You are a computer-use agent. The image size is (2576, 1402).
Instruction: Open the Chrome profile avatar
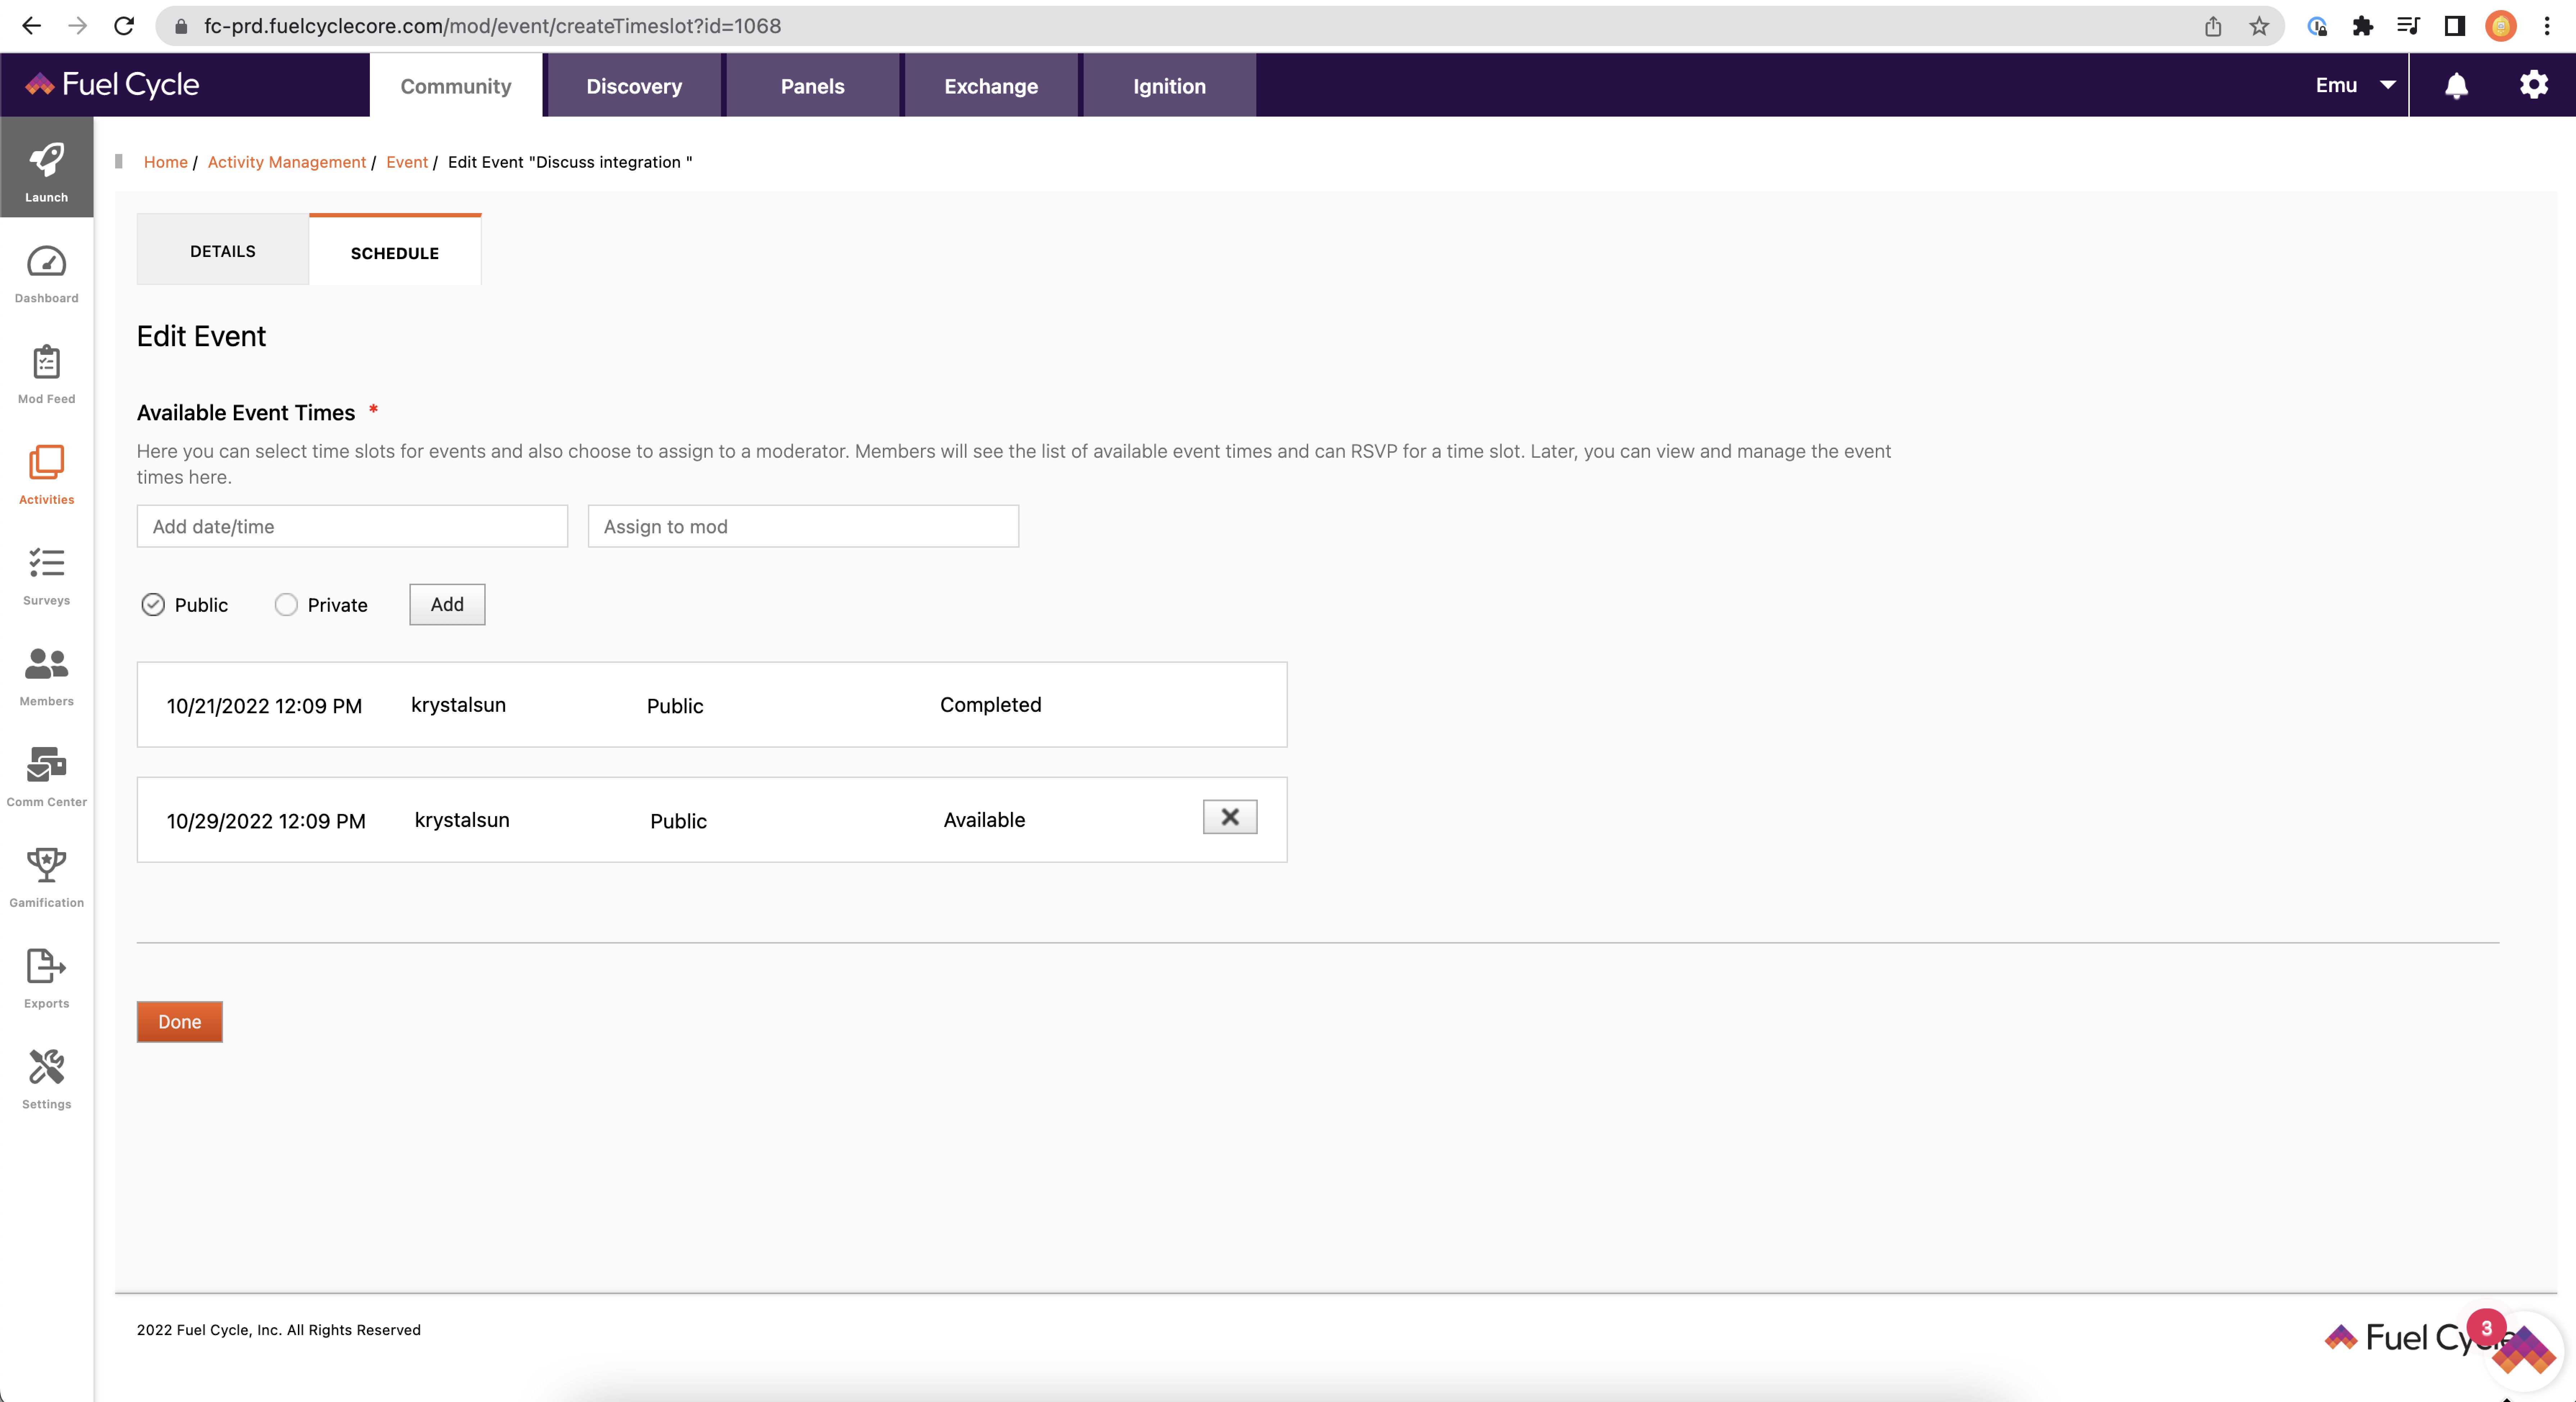[x=2501, y=26]
